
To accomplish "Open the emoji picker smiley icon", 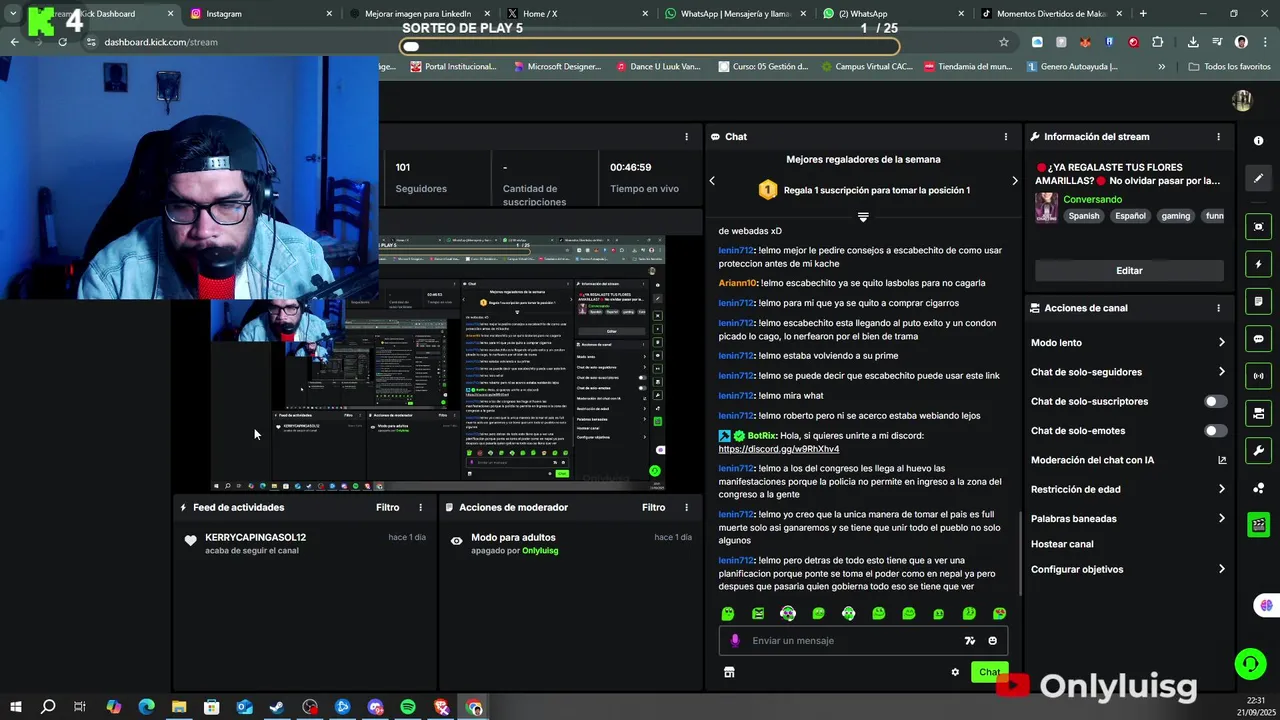I will pyautogui.click(x=992, y=641).
